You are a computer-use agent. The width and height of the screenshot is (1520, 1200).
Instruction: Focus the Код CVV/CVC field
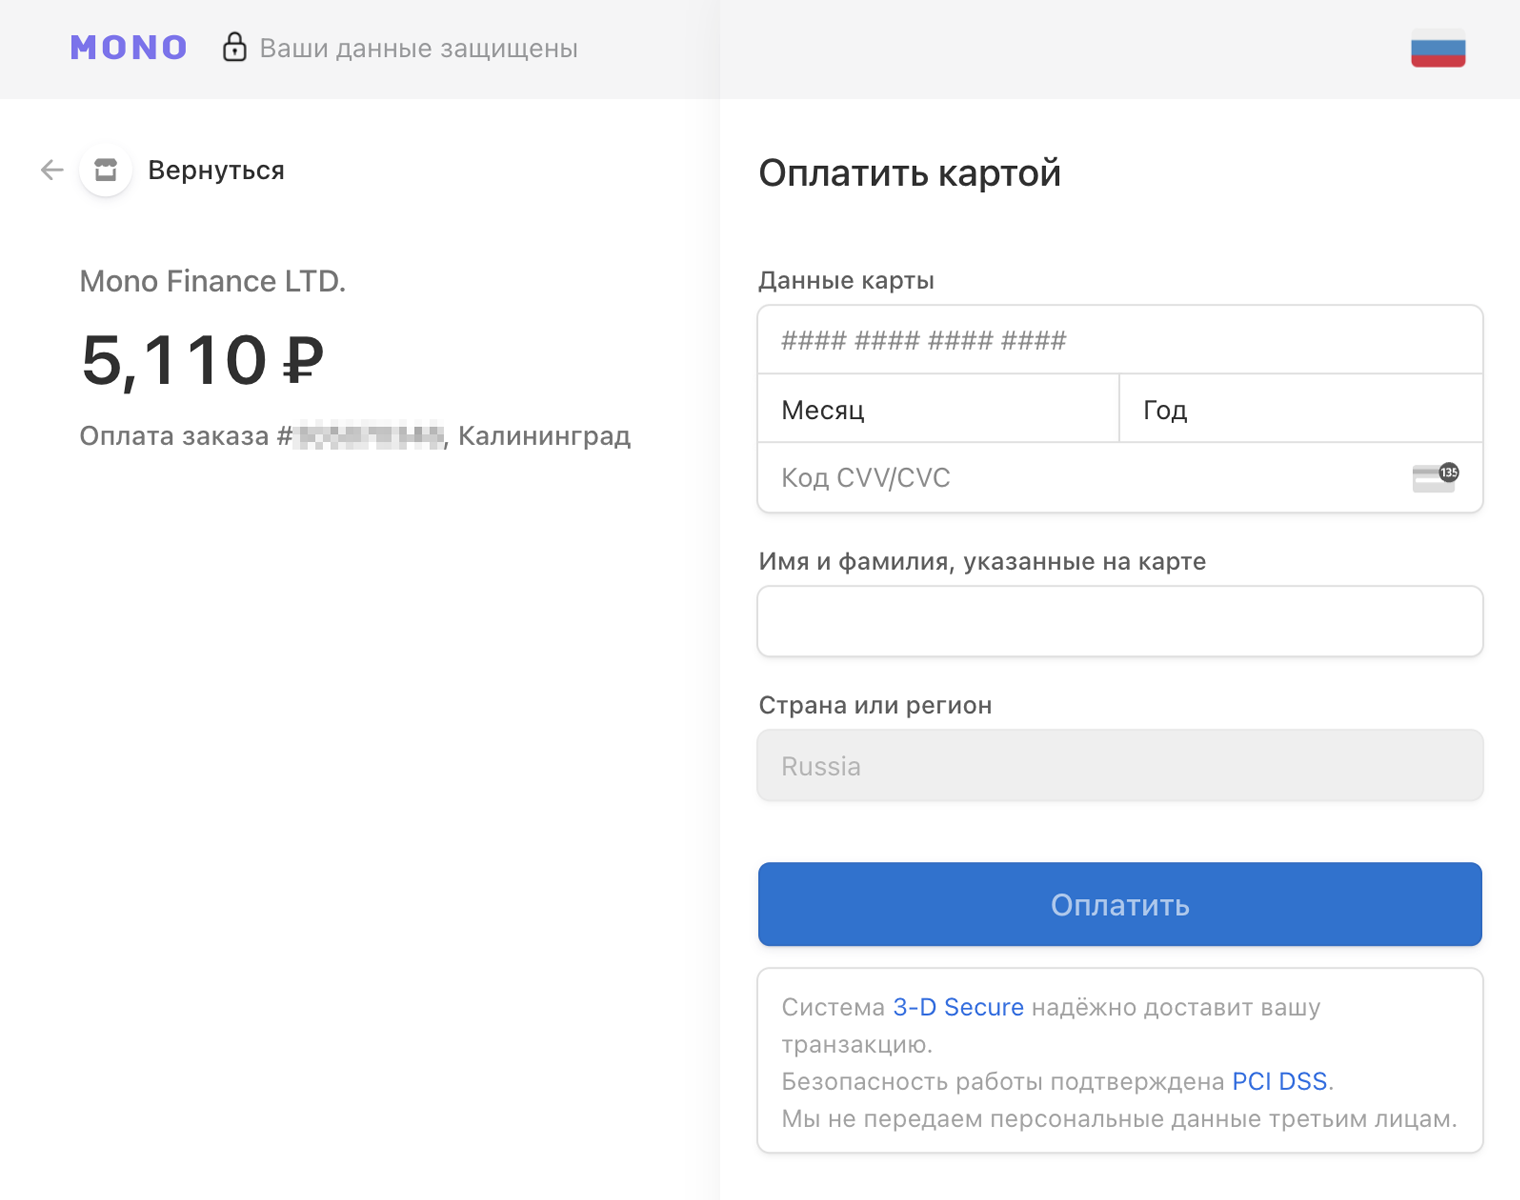(1120, 478)
